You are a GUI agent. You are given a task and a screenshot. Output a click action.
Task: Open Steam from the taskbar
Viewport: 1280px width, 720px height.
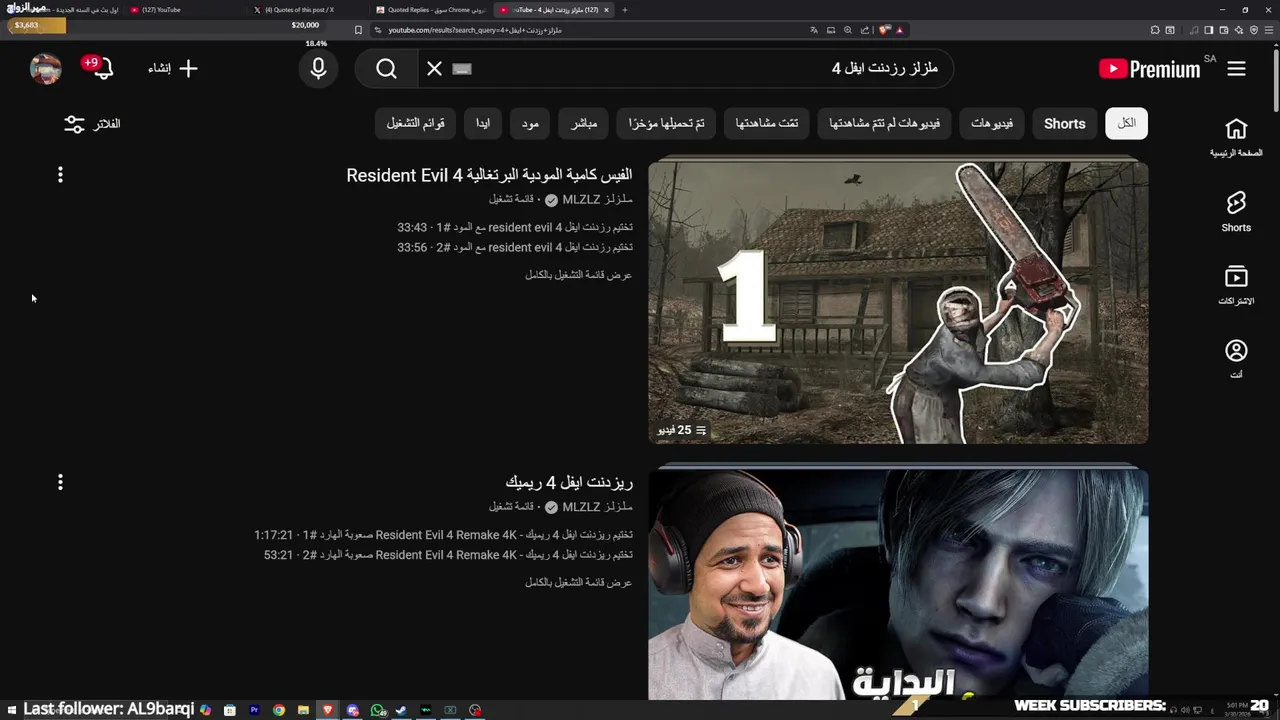click(401, 710)
